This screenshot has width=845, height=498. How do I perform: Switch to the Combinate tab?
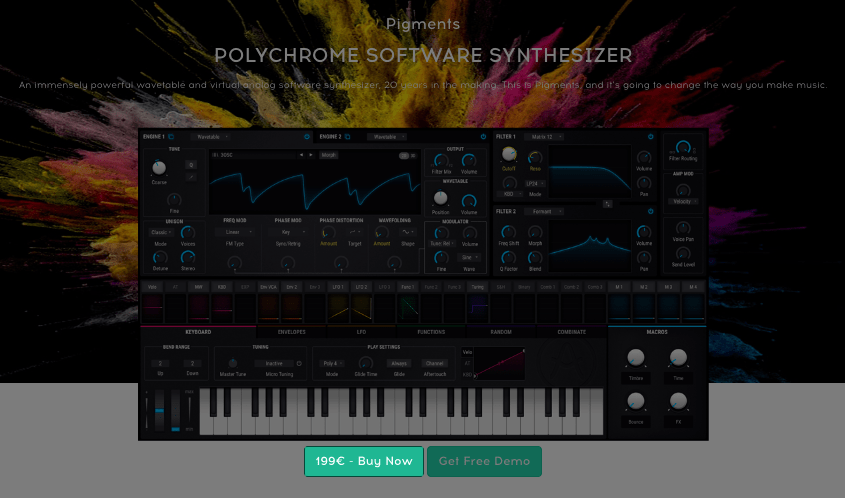coord(571,332)
